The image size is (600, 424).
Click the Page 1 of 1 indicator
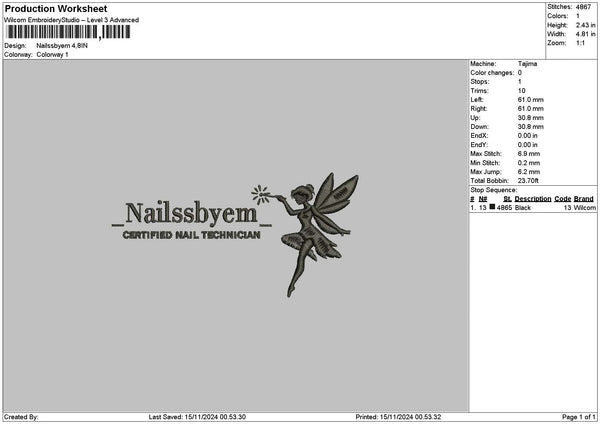click(579, 417)
